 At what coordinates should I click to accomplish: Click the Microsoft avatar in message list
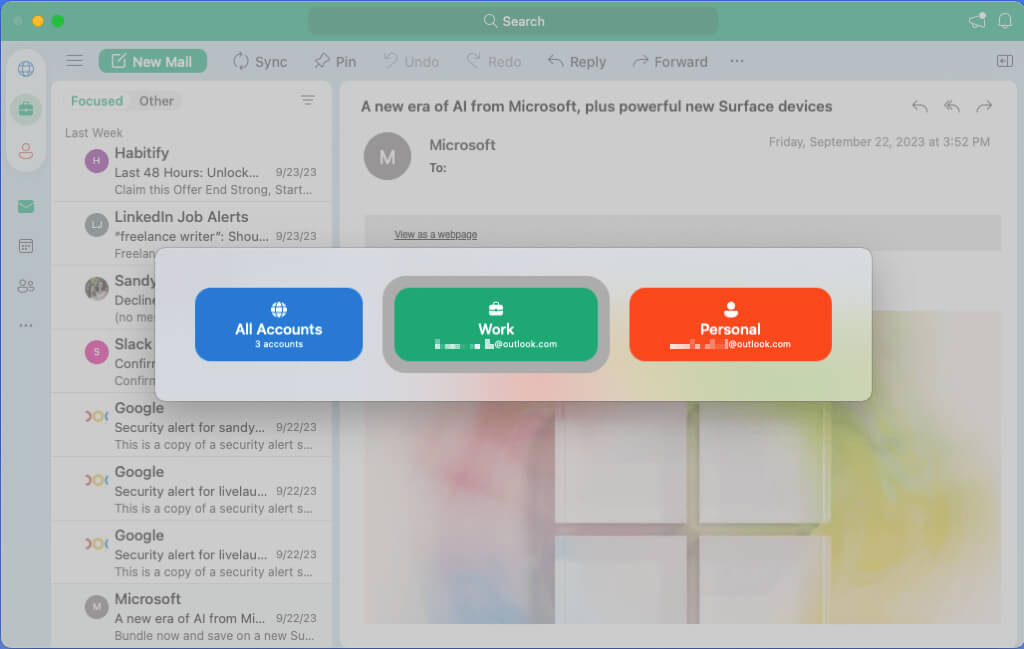tap(97, 607)
